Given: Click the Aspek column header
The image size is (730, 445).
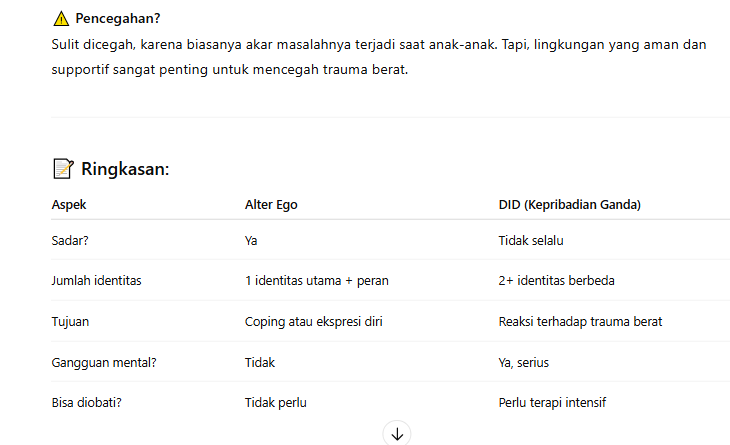Looking at the screenshot, I should 69,205.
